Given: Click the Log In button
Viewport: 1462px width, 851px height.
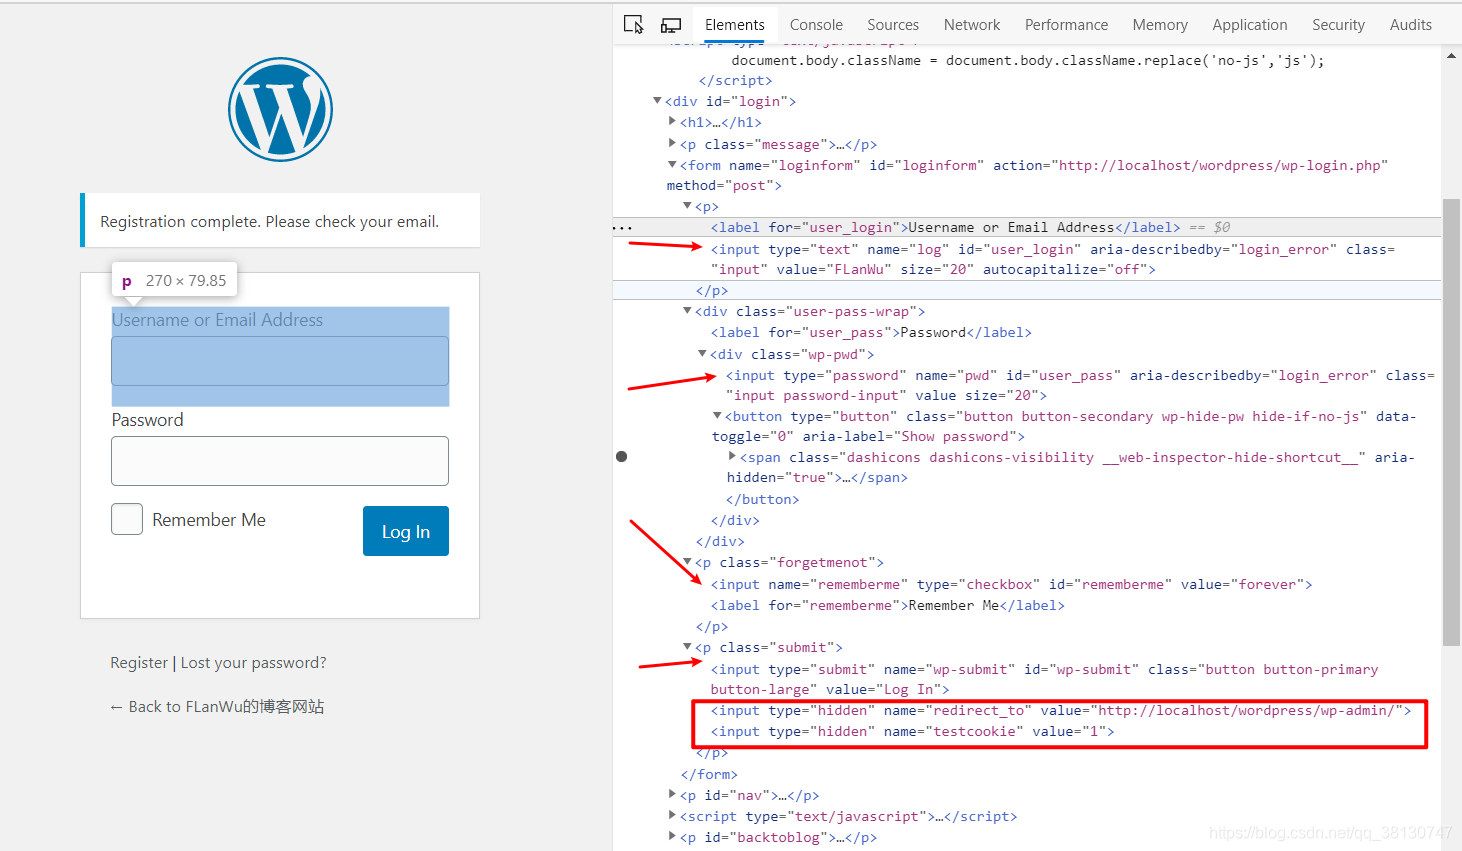Looking at the screenshot, I should pyautogui.click(x=406, y=531).
